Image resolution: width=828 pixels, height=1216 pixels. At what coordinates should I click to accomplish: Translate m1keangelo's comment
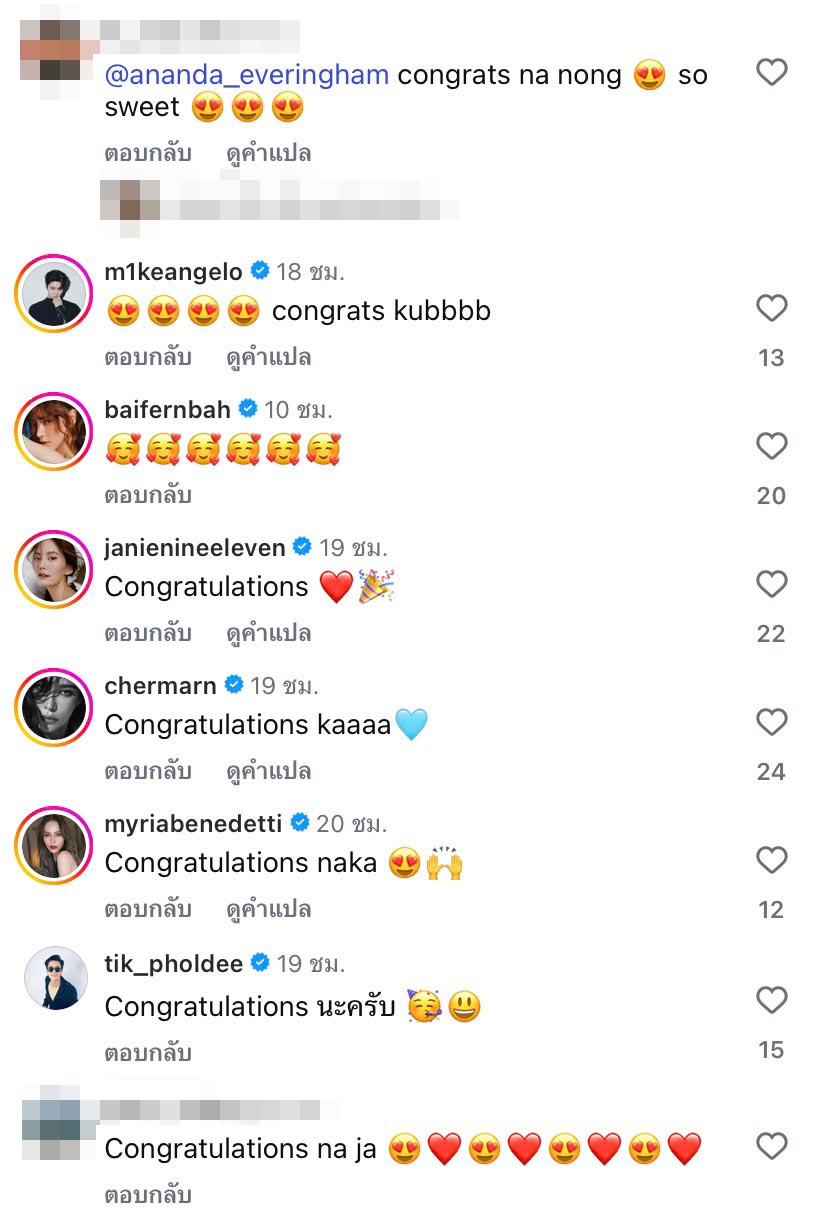[268, 357]
